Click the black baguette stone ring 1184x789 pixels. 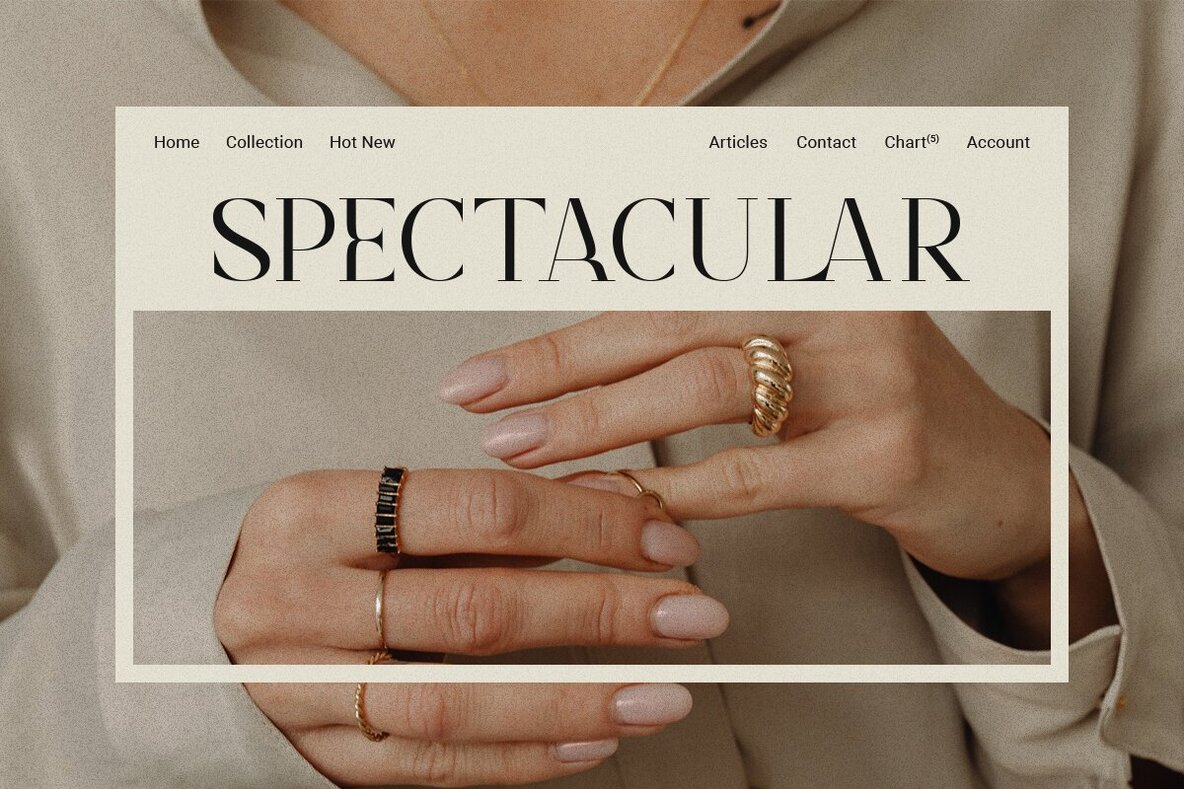[390, 510]
